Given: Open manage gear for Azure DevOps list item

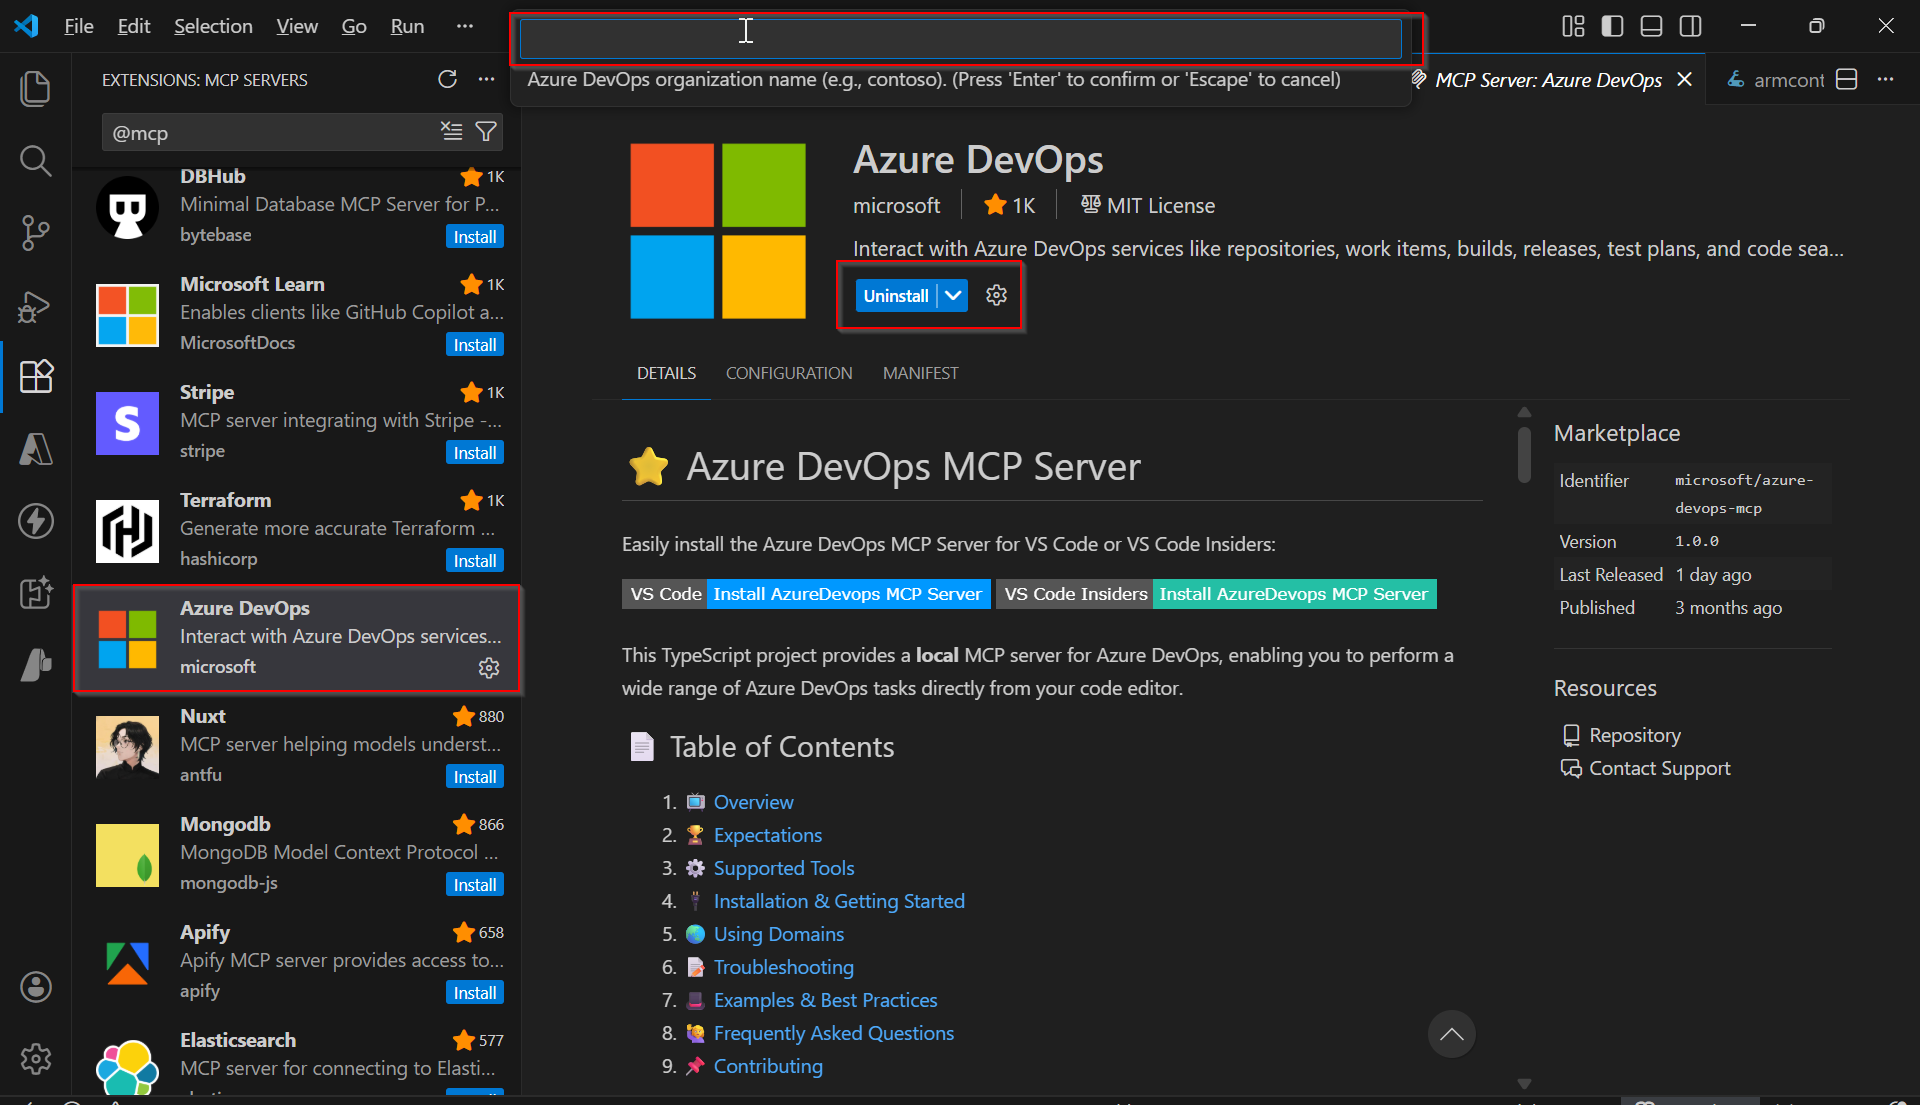Looking at the screenshot, I should 489,667.
